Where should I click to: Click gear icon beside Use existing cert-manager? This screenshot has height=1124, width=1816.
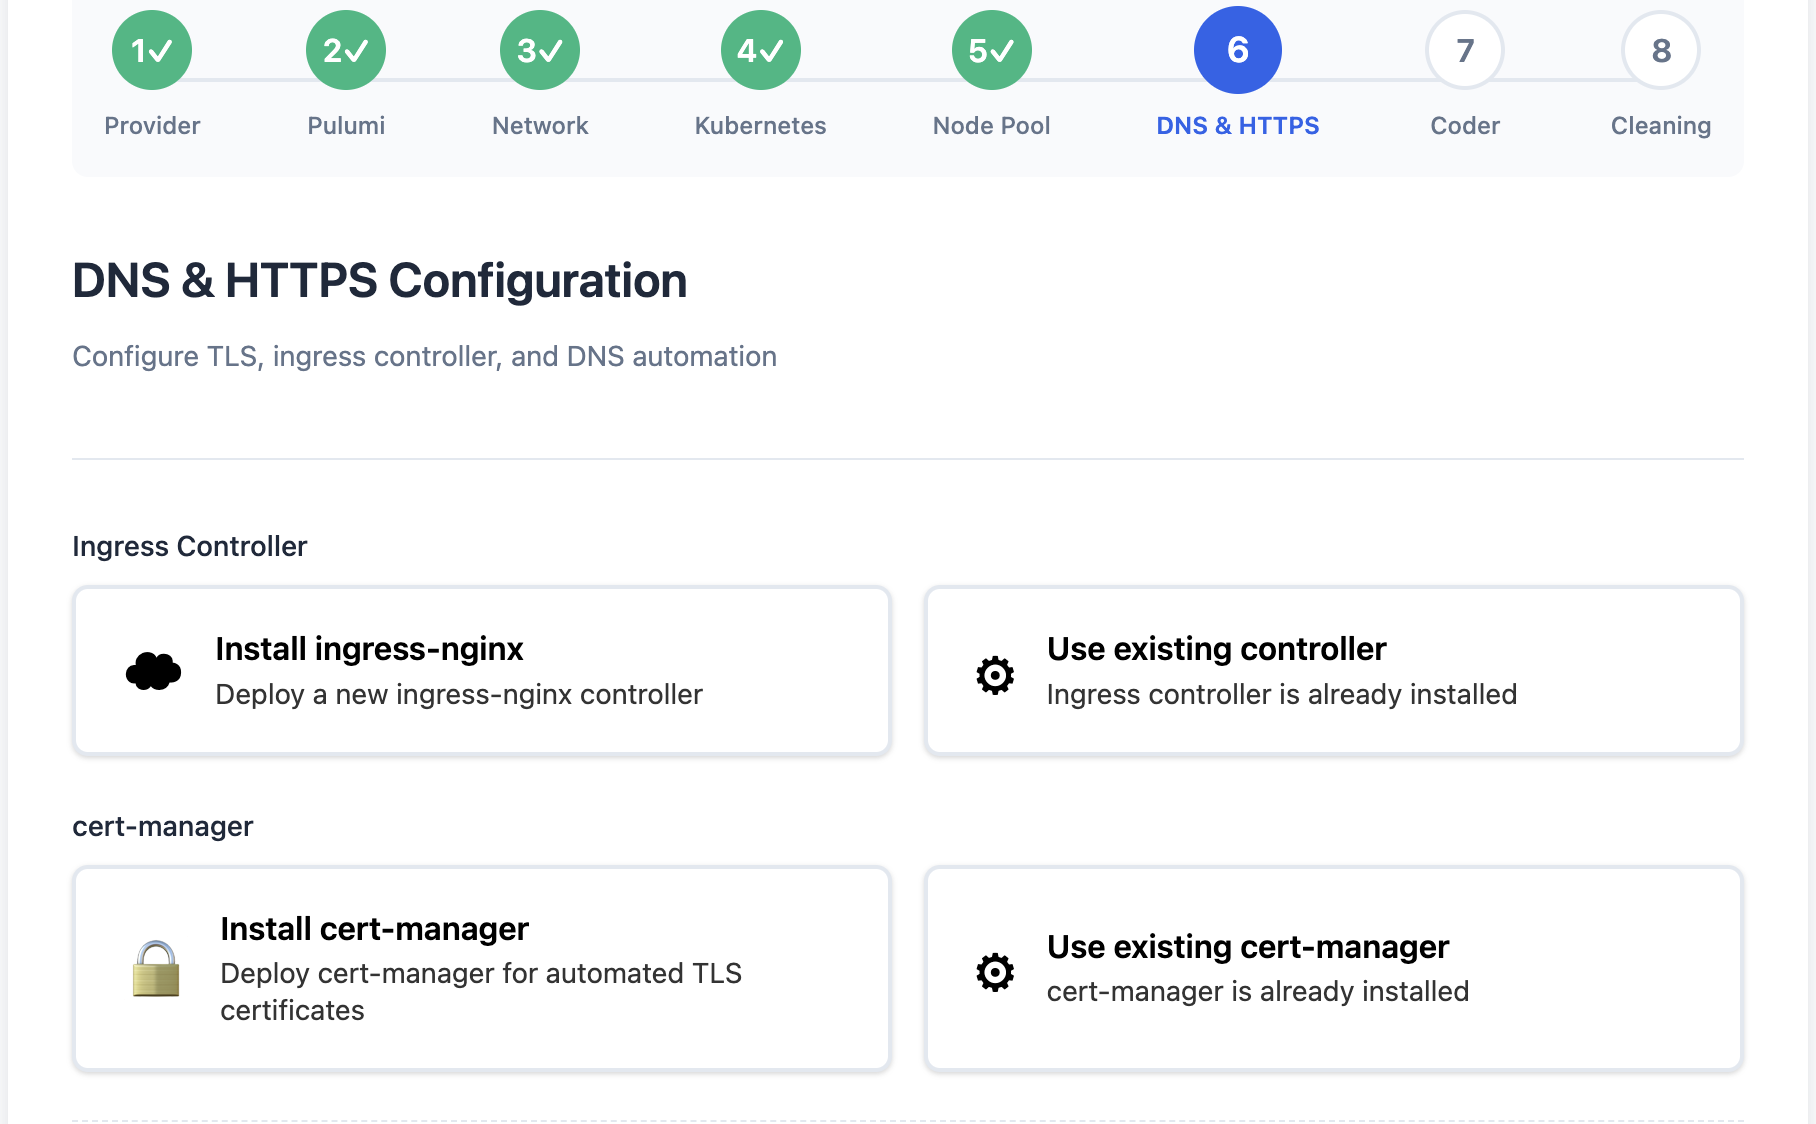pyautogui.click(x=995, y=972)
